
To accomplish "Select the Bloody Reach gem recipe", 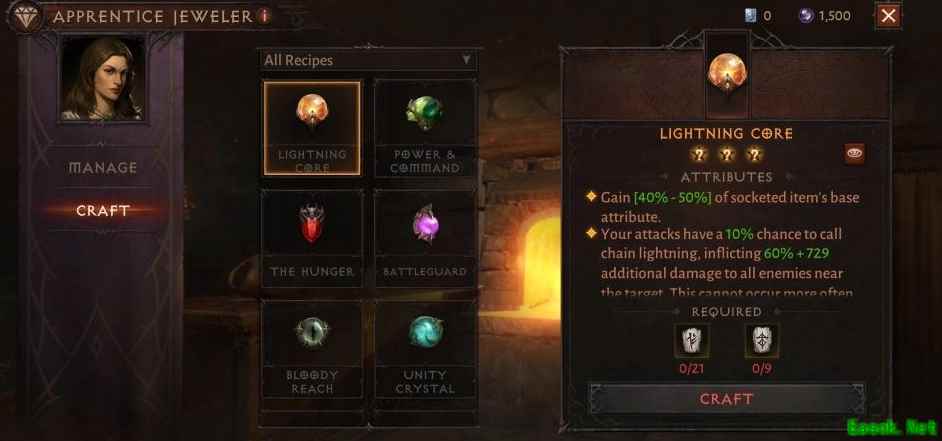I will (312, 349).
